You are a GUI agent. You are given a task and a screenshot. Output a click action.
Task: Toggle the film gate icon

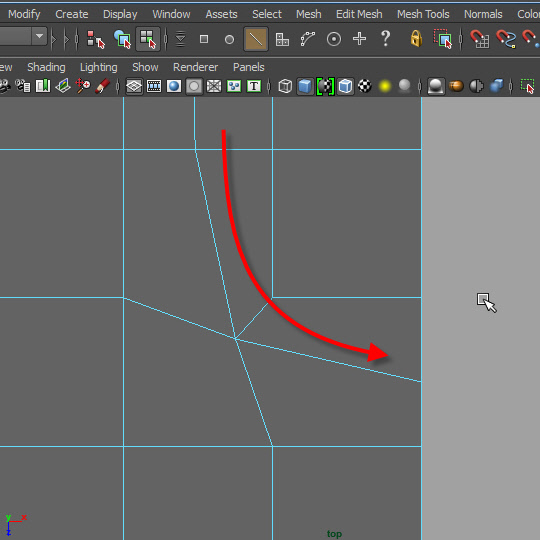pos(154,86)
